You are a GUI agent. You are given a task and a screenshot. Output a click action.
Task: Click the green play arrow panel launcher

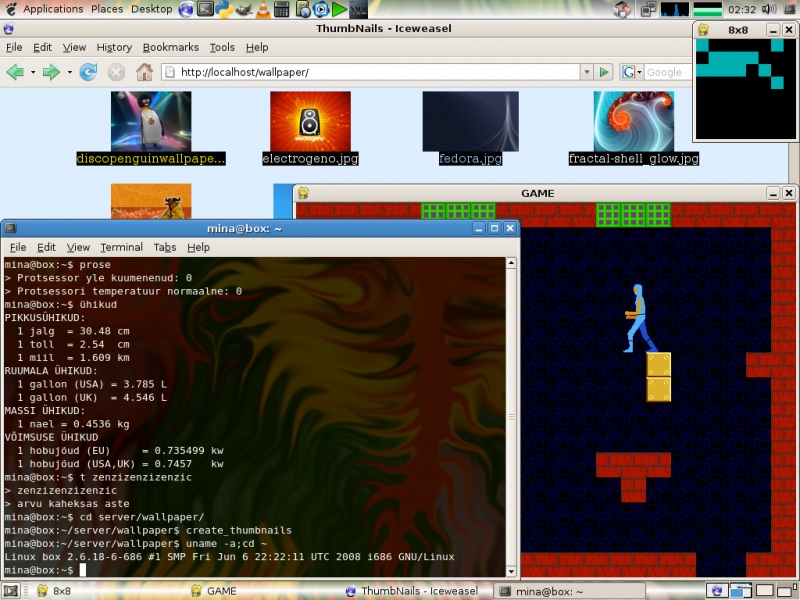[x=339, y=9]
